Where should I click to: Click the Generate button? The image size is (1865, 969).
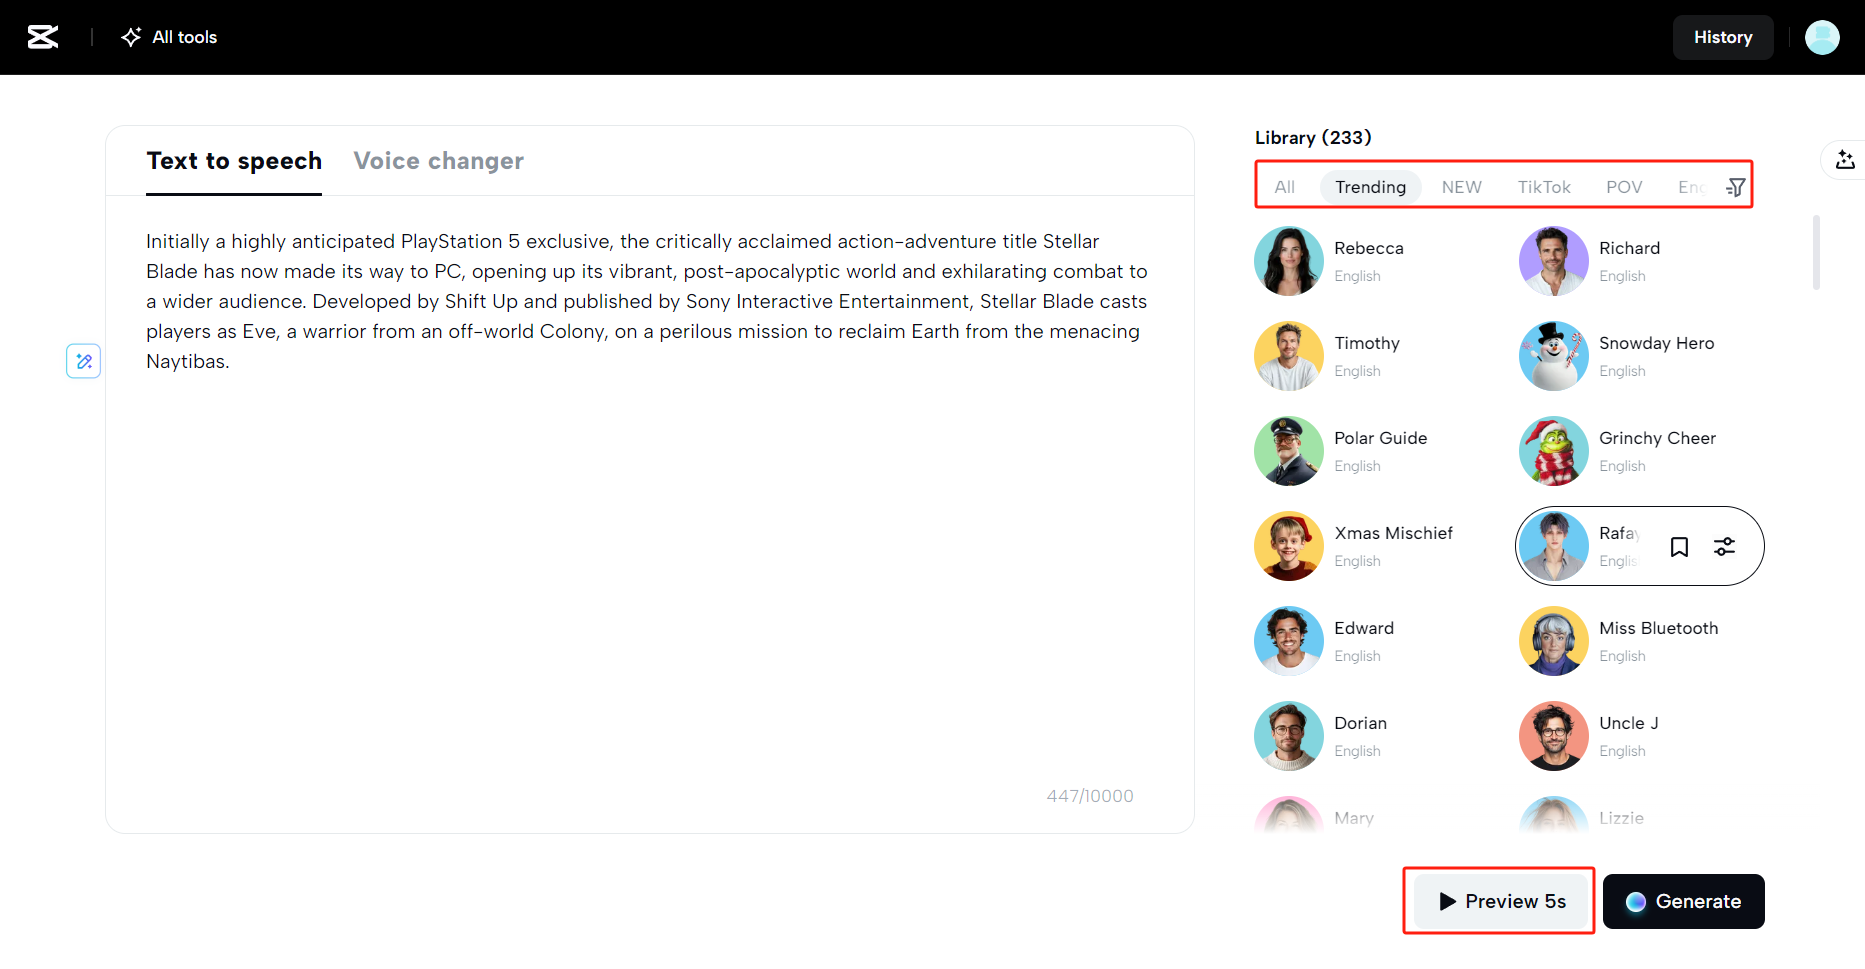(x=1683, y=901)
